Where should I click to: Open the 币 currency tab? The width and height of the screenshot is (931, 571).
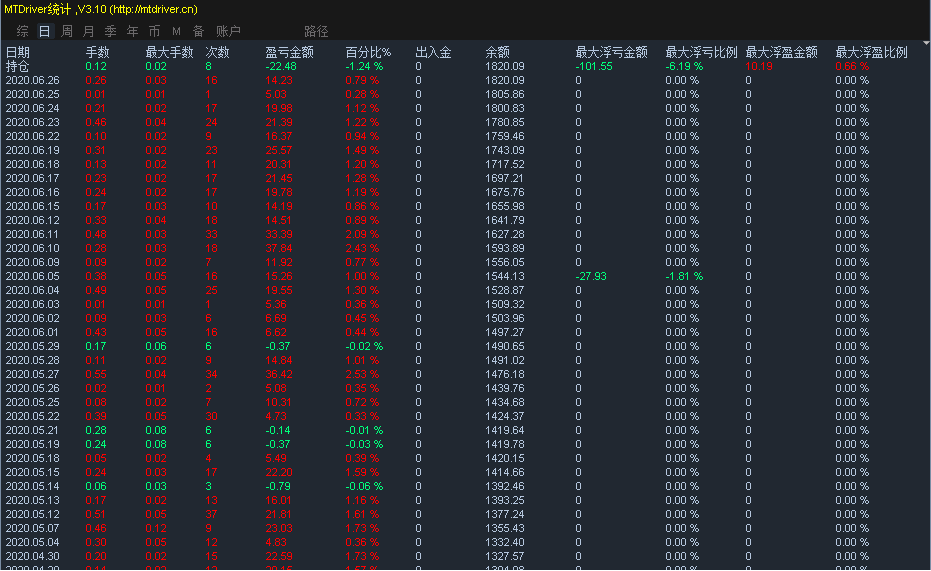tap(154, 31)
